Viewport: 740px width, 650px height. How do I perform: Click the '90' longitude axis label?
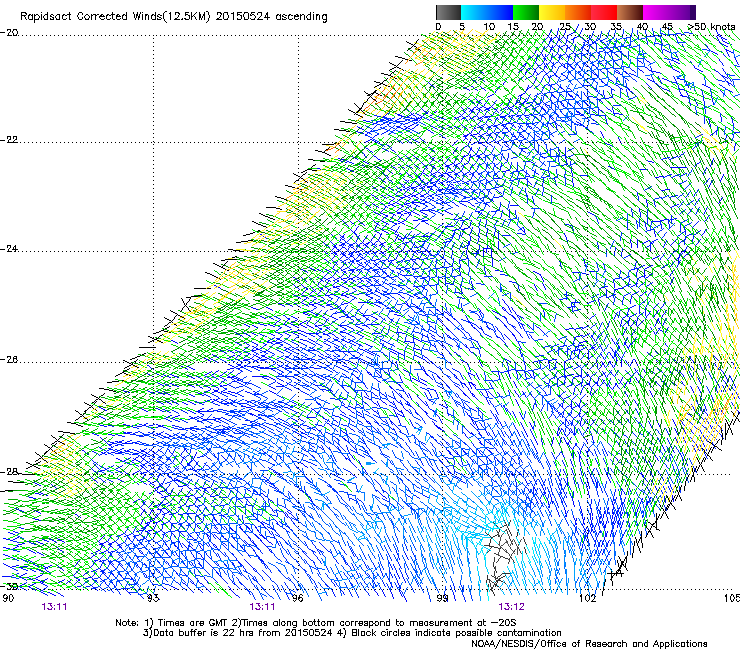coord(8,598)
